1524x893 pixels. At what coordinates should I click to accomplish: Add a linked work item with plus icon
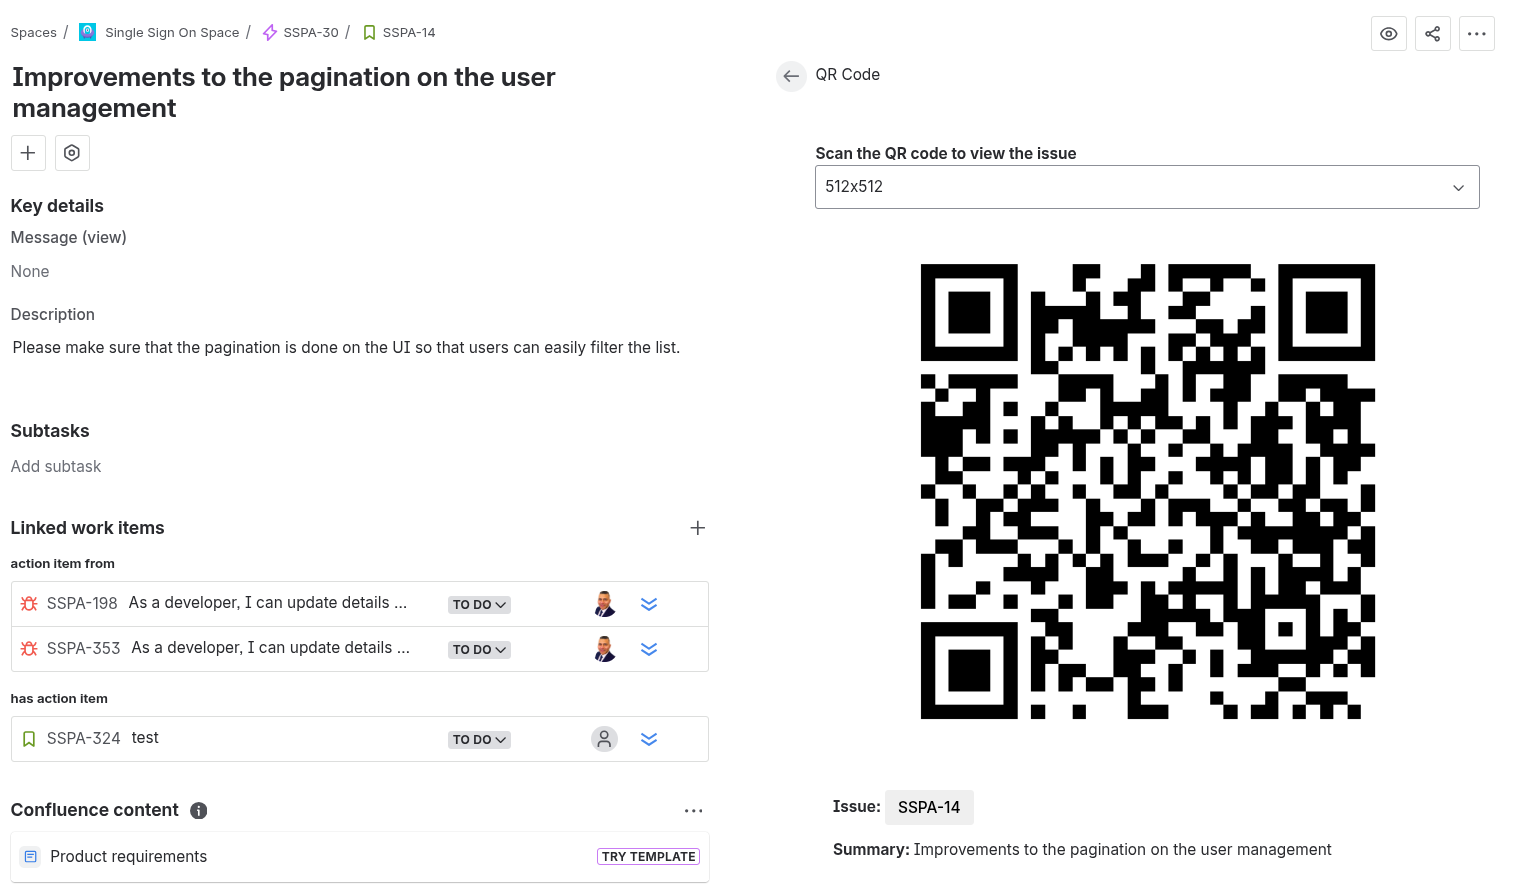pos(698,528)
